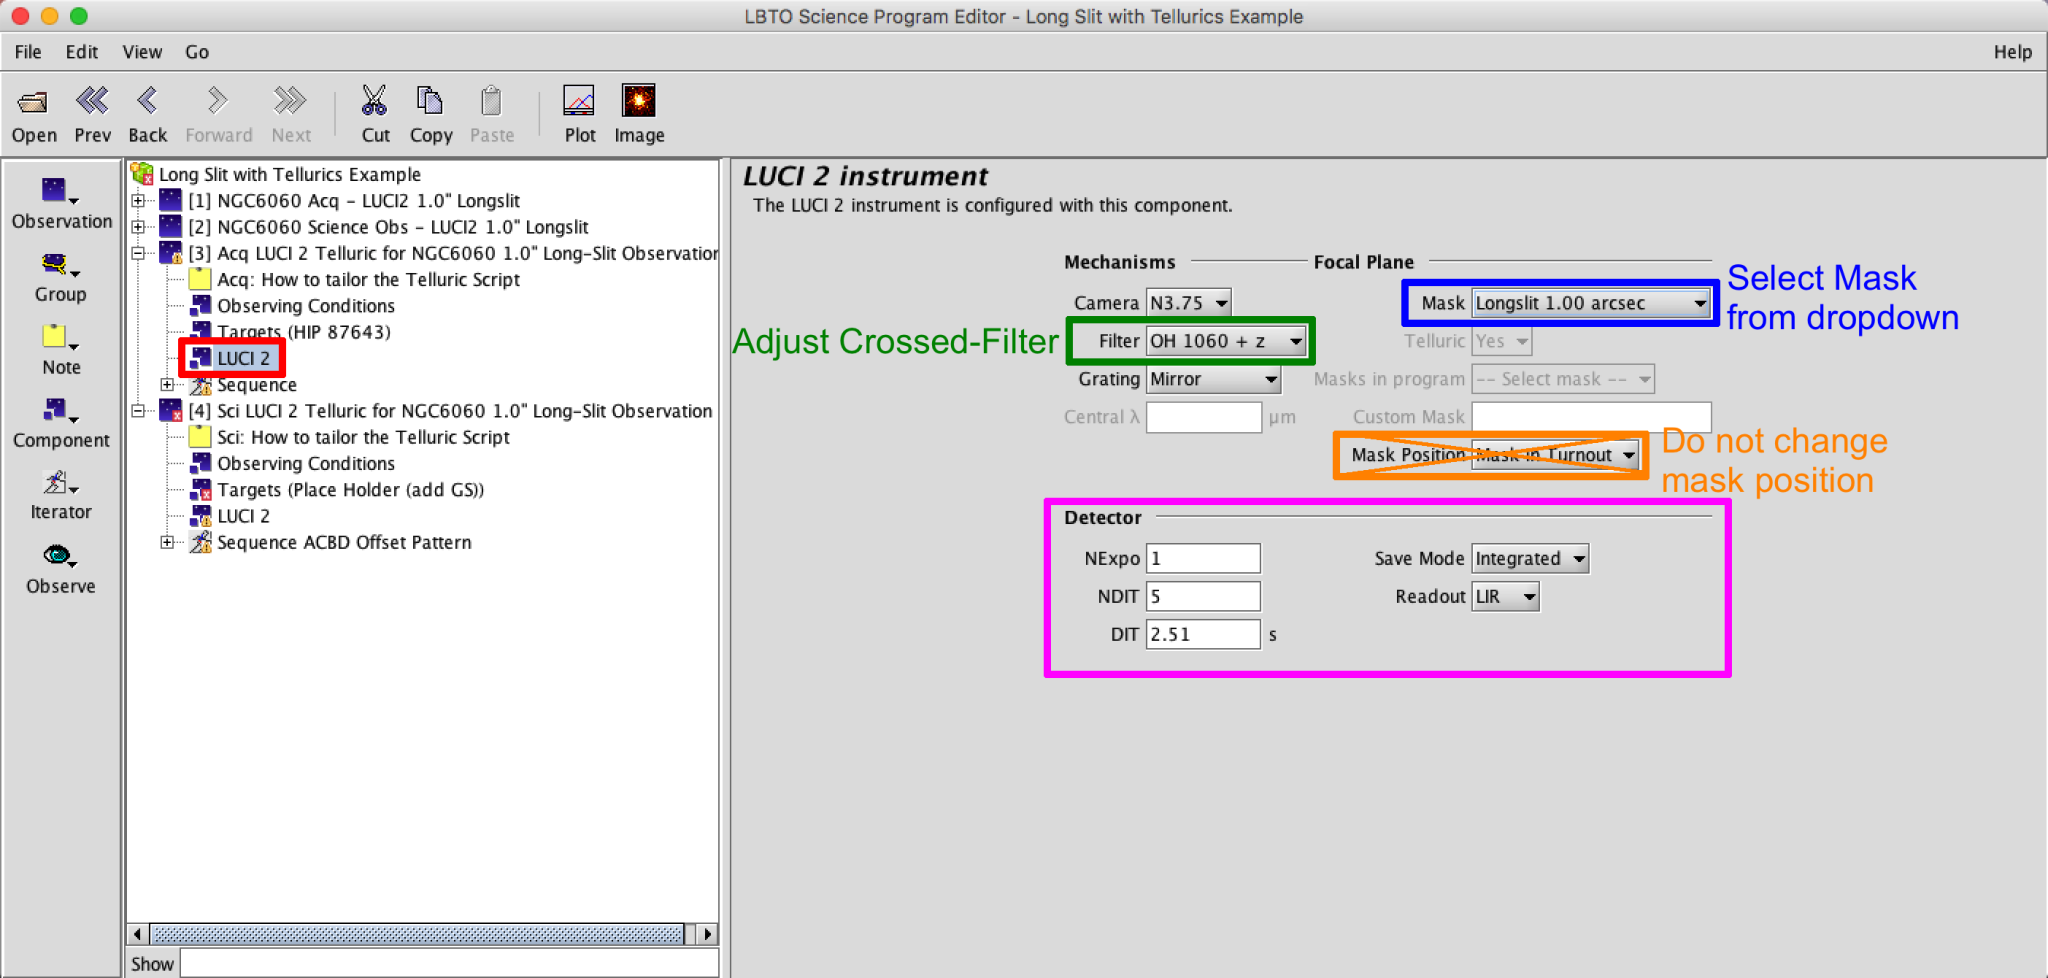Viewport: 2048px width, 978px height.
Task: Select Targets (HIP 87643) tree item
Action: [x=304, y=331]
